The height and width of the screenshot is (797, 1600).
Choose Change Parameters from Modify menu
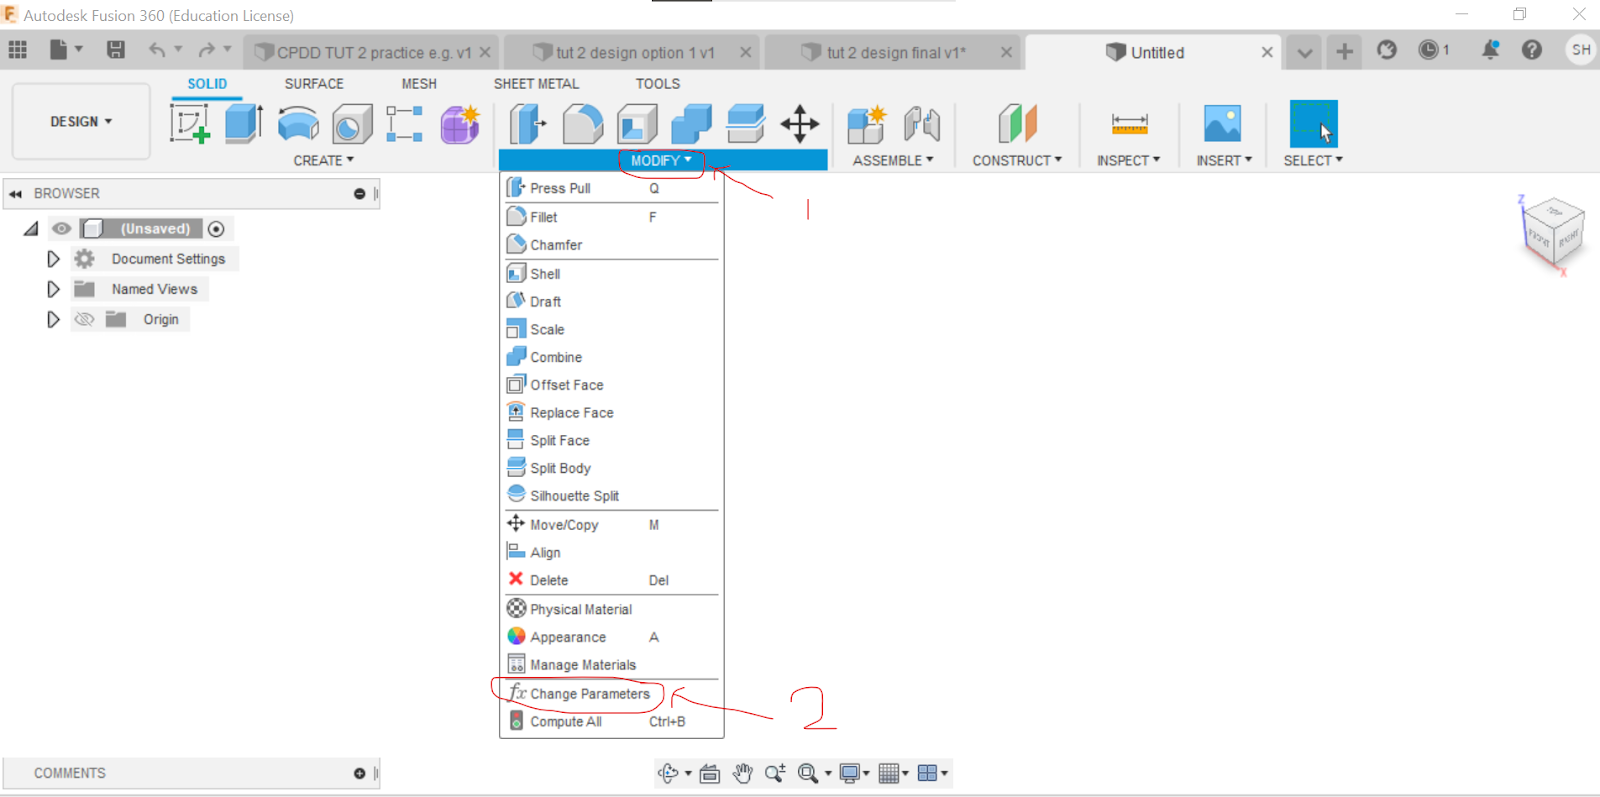[x=611, y=694]
